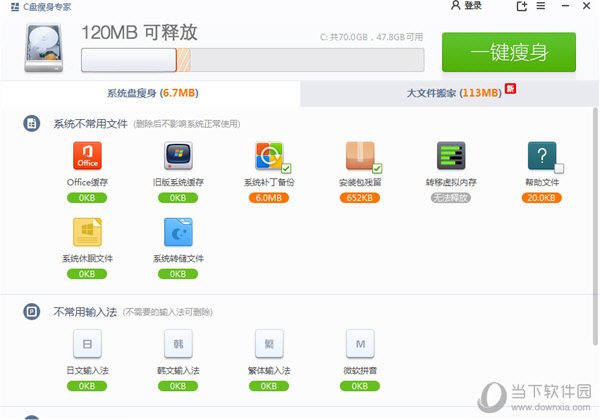
Task: Click the 0KB badge under 旧版系统缓存
Action: point(178,198)
